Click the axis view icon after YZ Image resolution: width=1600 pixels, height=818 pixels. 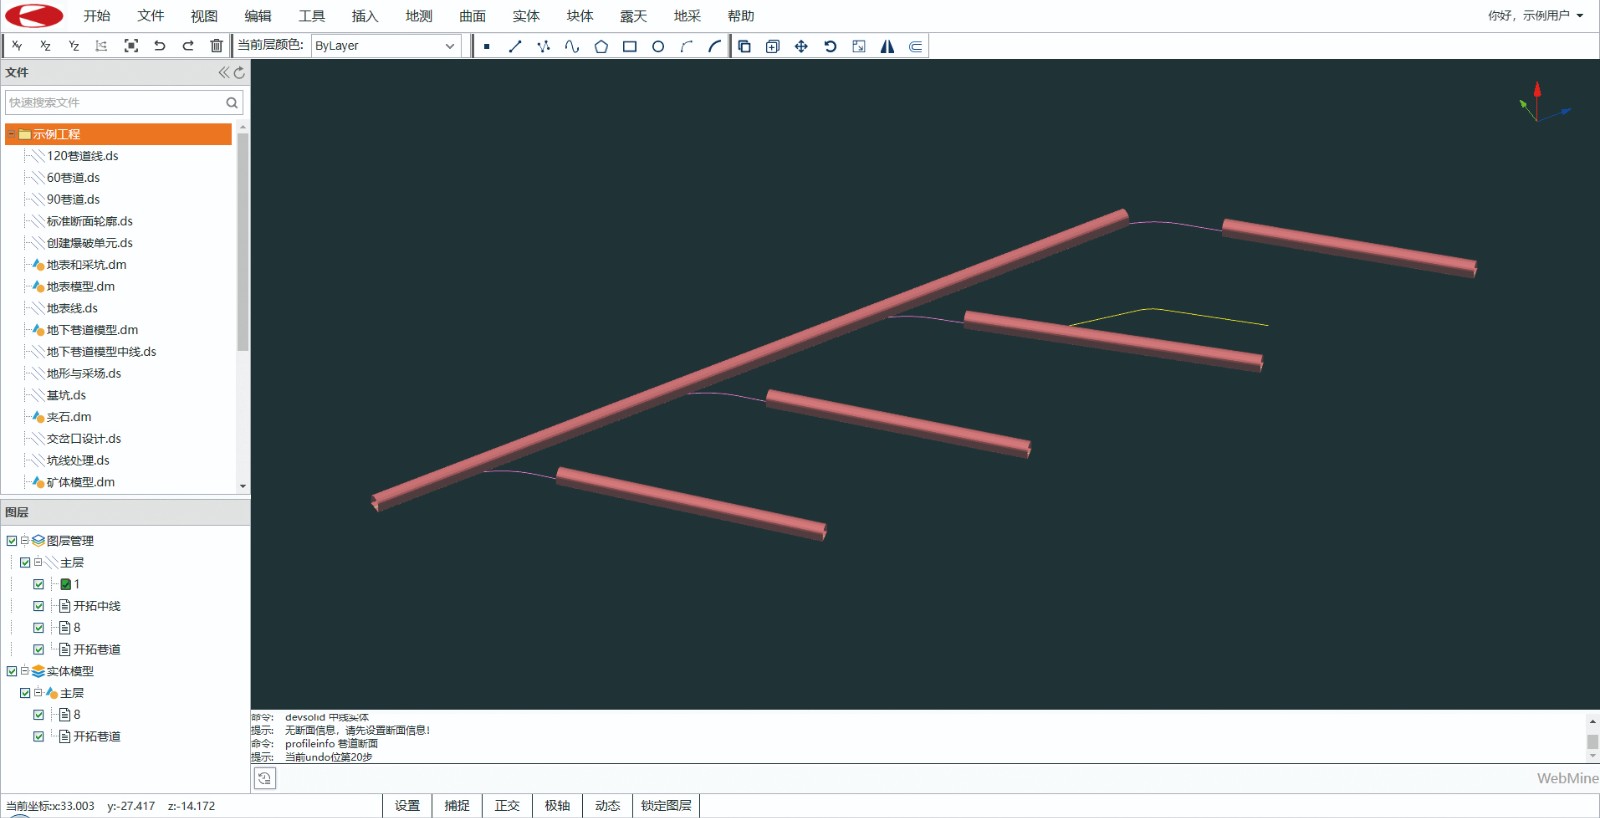[101, 46]
